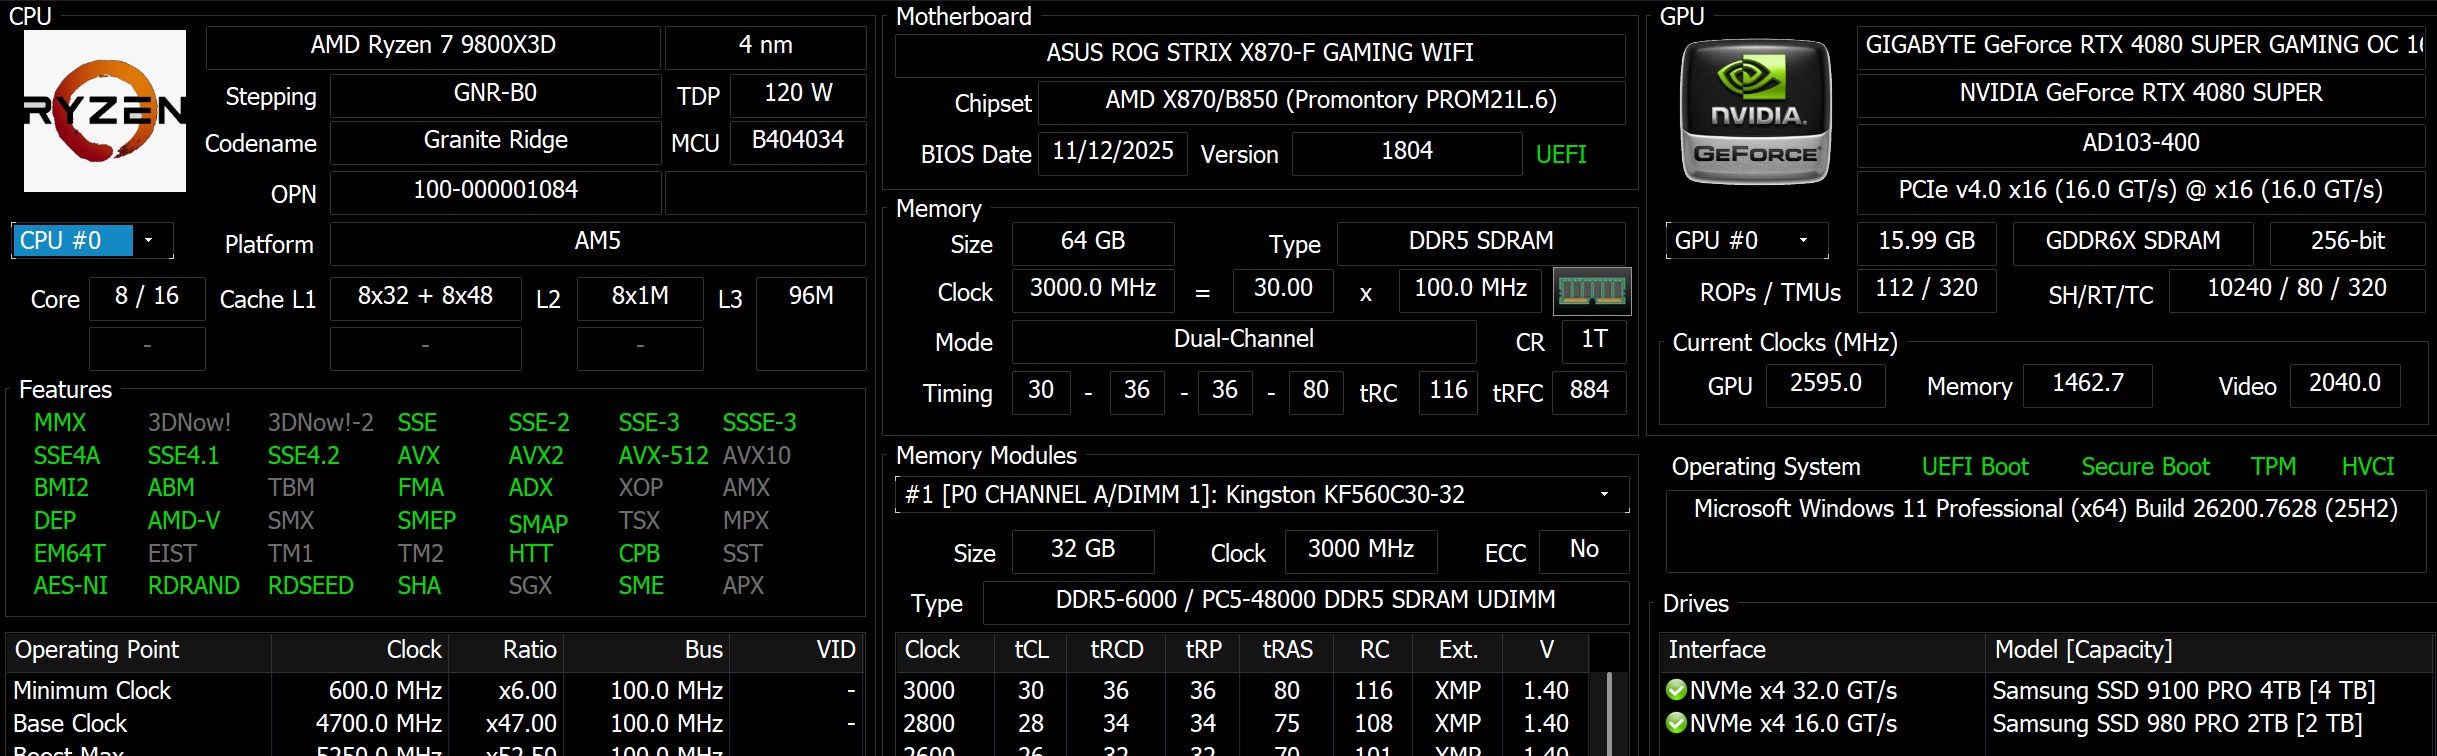The image size is (2437, 756).
Task: Click green check icon for Samsung 9100 PRO drive
Action: 1677,690
